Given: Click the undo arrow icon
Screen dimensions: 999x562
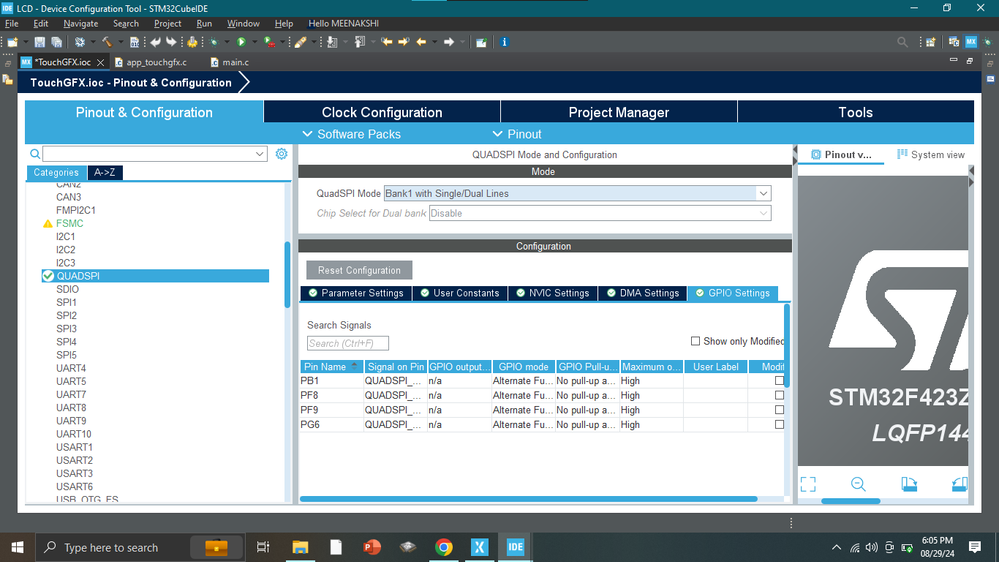Looking at the screenshot, I should [155, 42].
